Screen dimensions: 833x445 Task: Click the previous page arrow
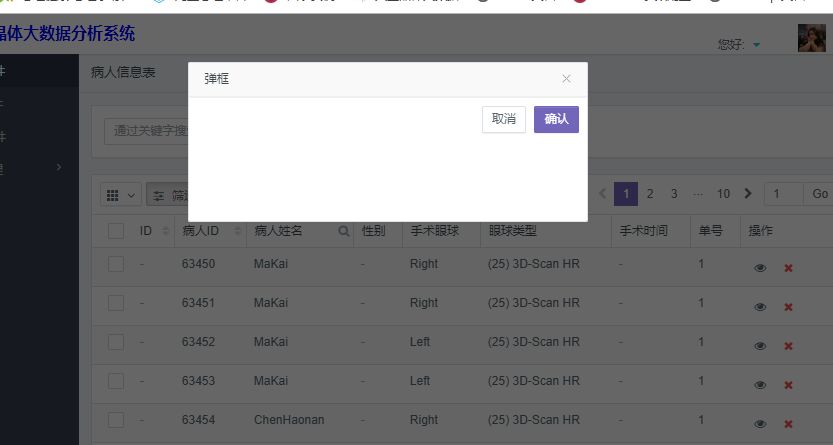tap(602, 194)
